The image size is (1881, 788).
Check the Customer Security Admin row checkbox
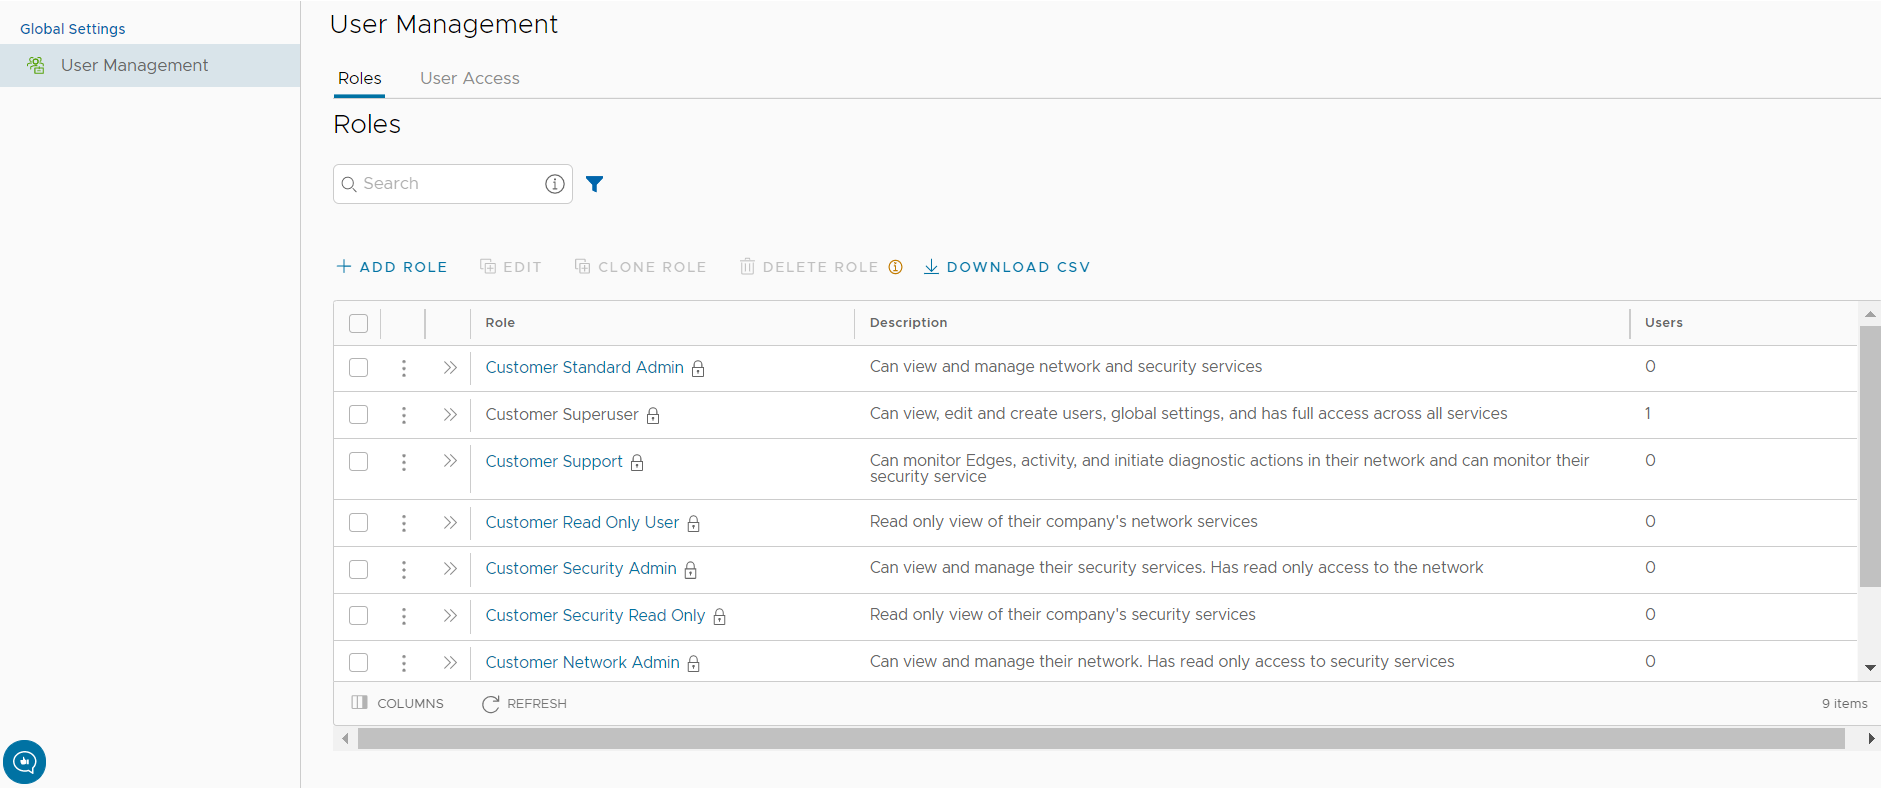click(x=358, y=569)
